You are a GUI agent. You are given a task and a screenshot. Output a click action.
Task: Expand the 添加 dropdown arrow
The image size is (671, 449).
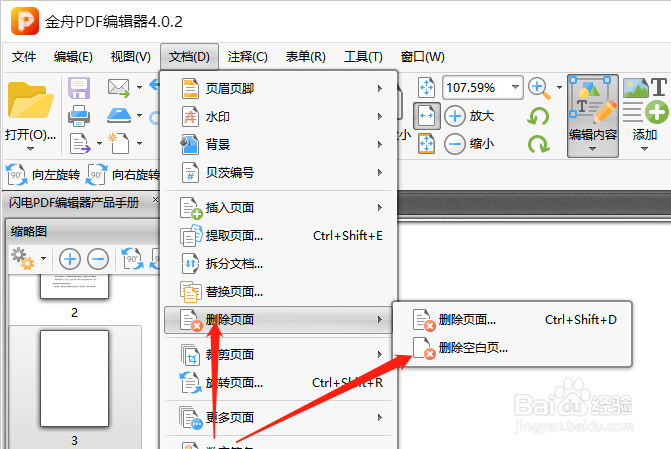[644, 149]
